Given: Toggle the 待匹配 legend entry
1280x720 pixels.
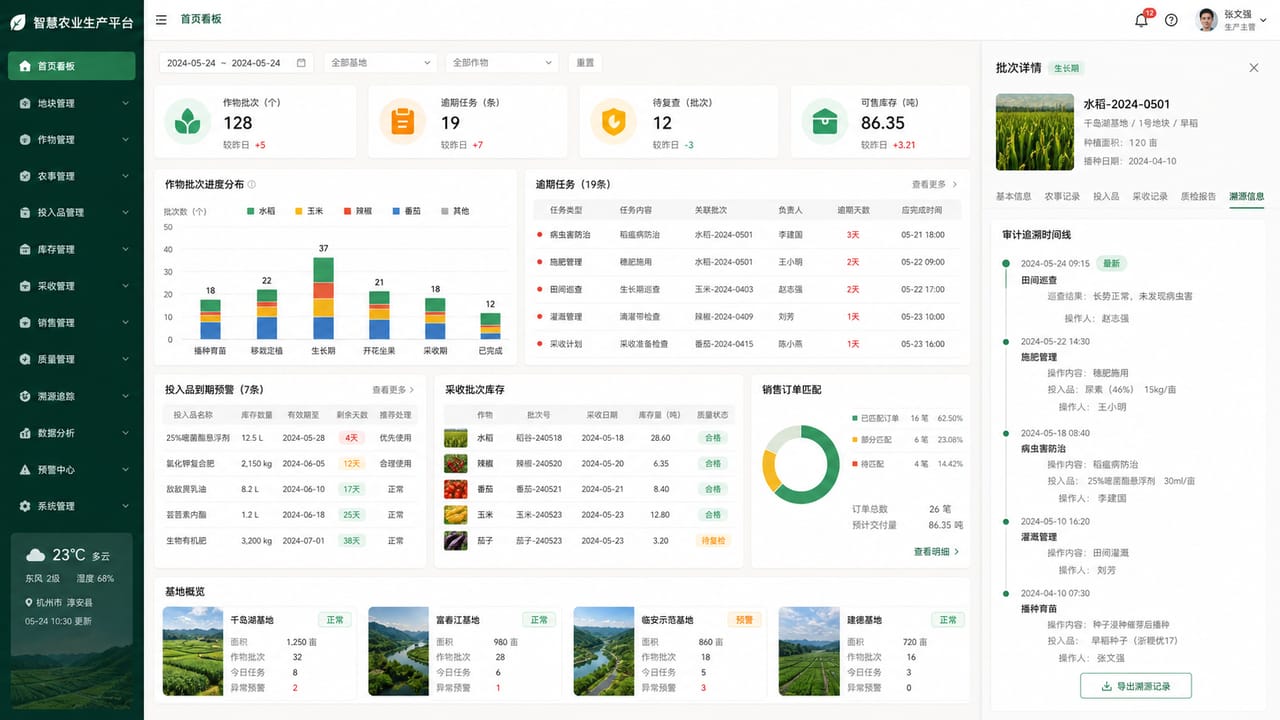Looking at the screenshot, I should pos(868,463).
